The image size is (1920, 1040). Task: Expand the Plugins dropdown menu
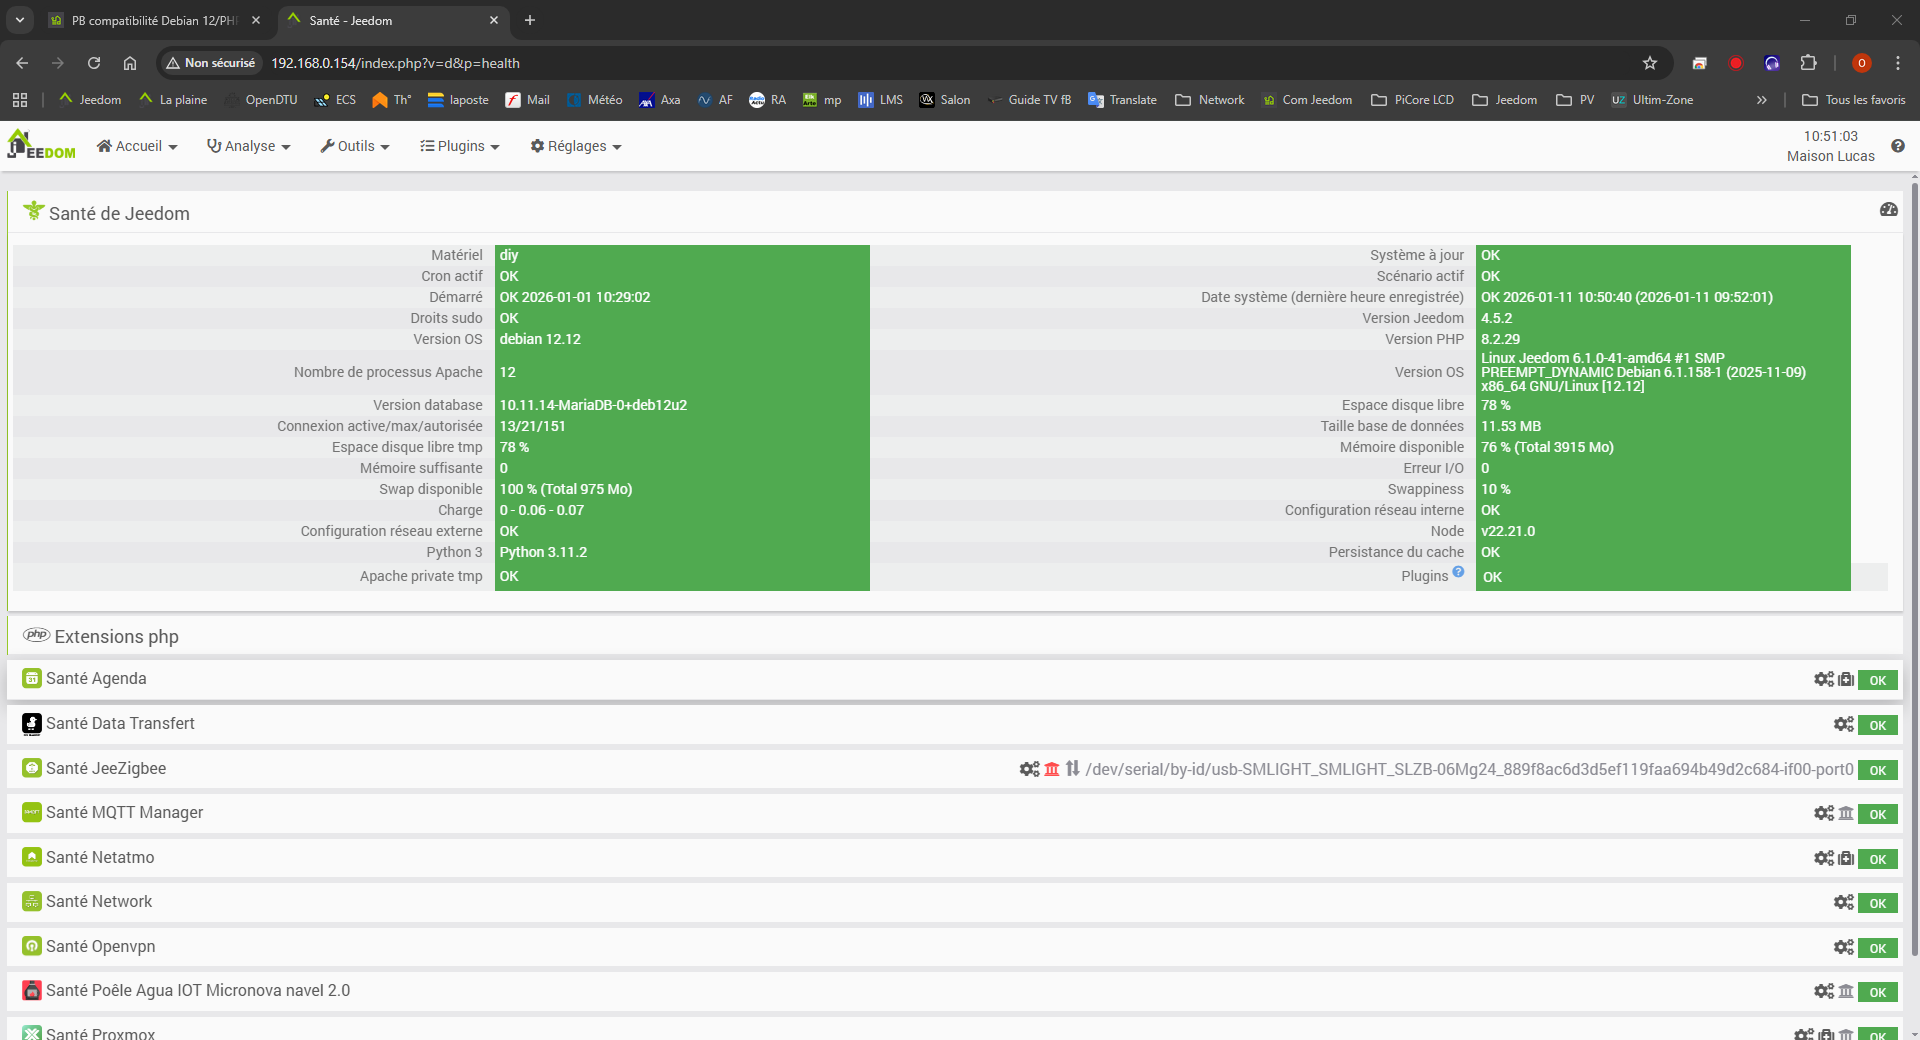tap(460, 146)
